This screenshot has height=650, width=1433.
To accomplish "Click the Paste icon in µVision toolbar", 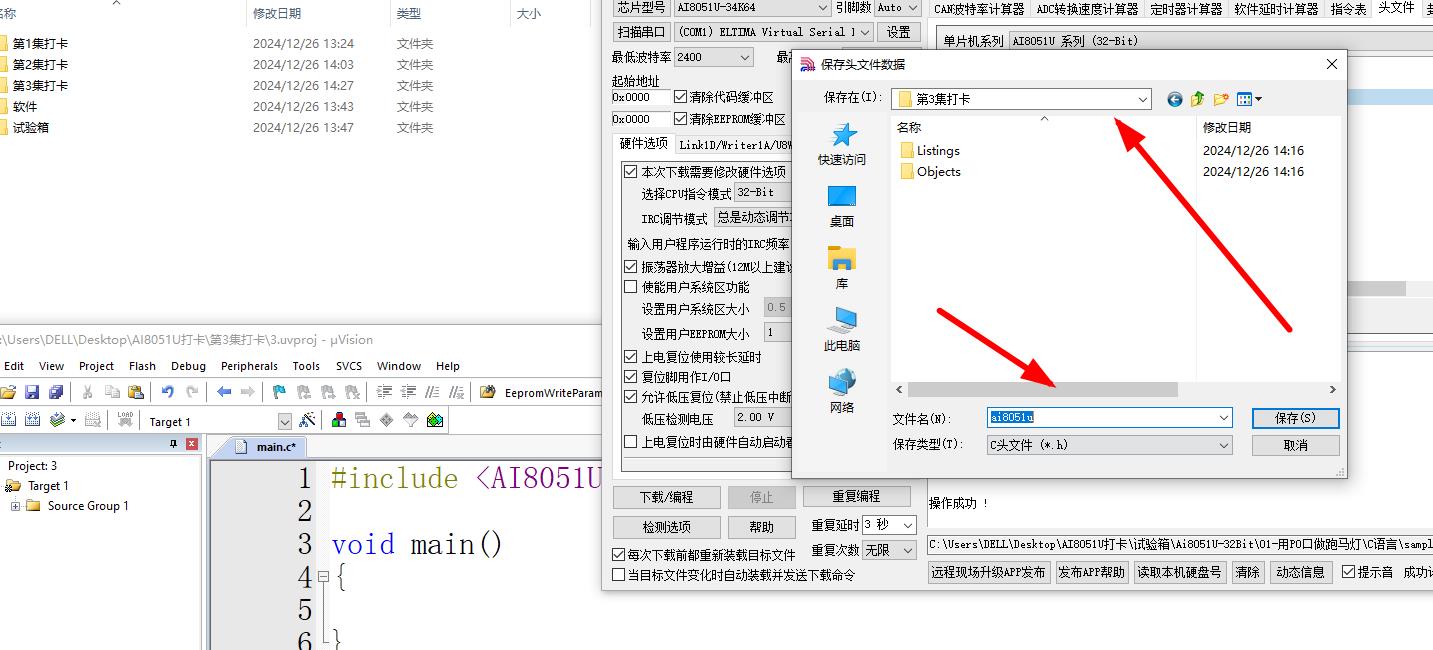I will point(136,392).
